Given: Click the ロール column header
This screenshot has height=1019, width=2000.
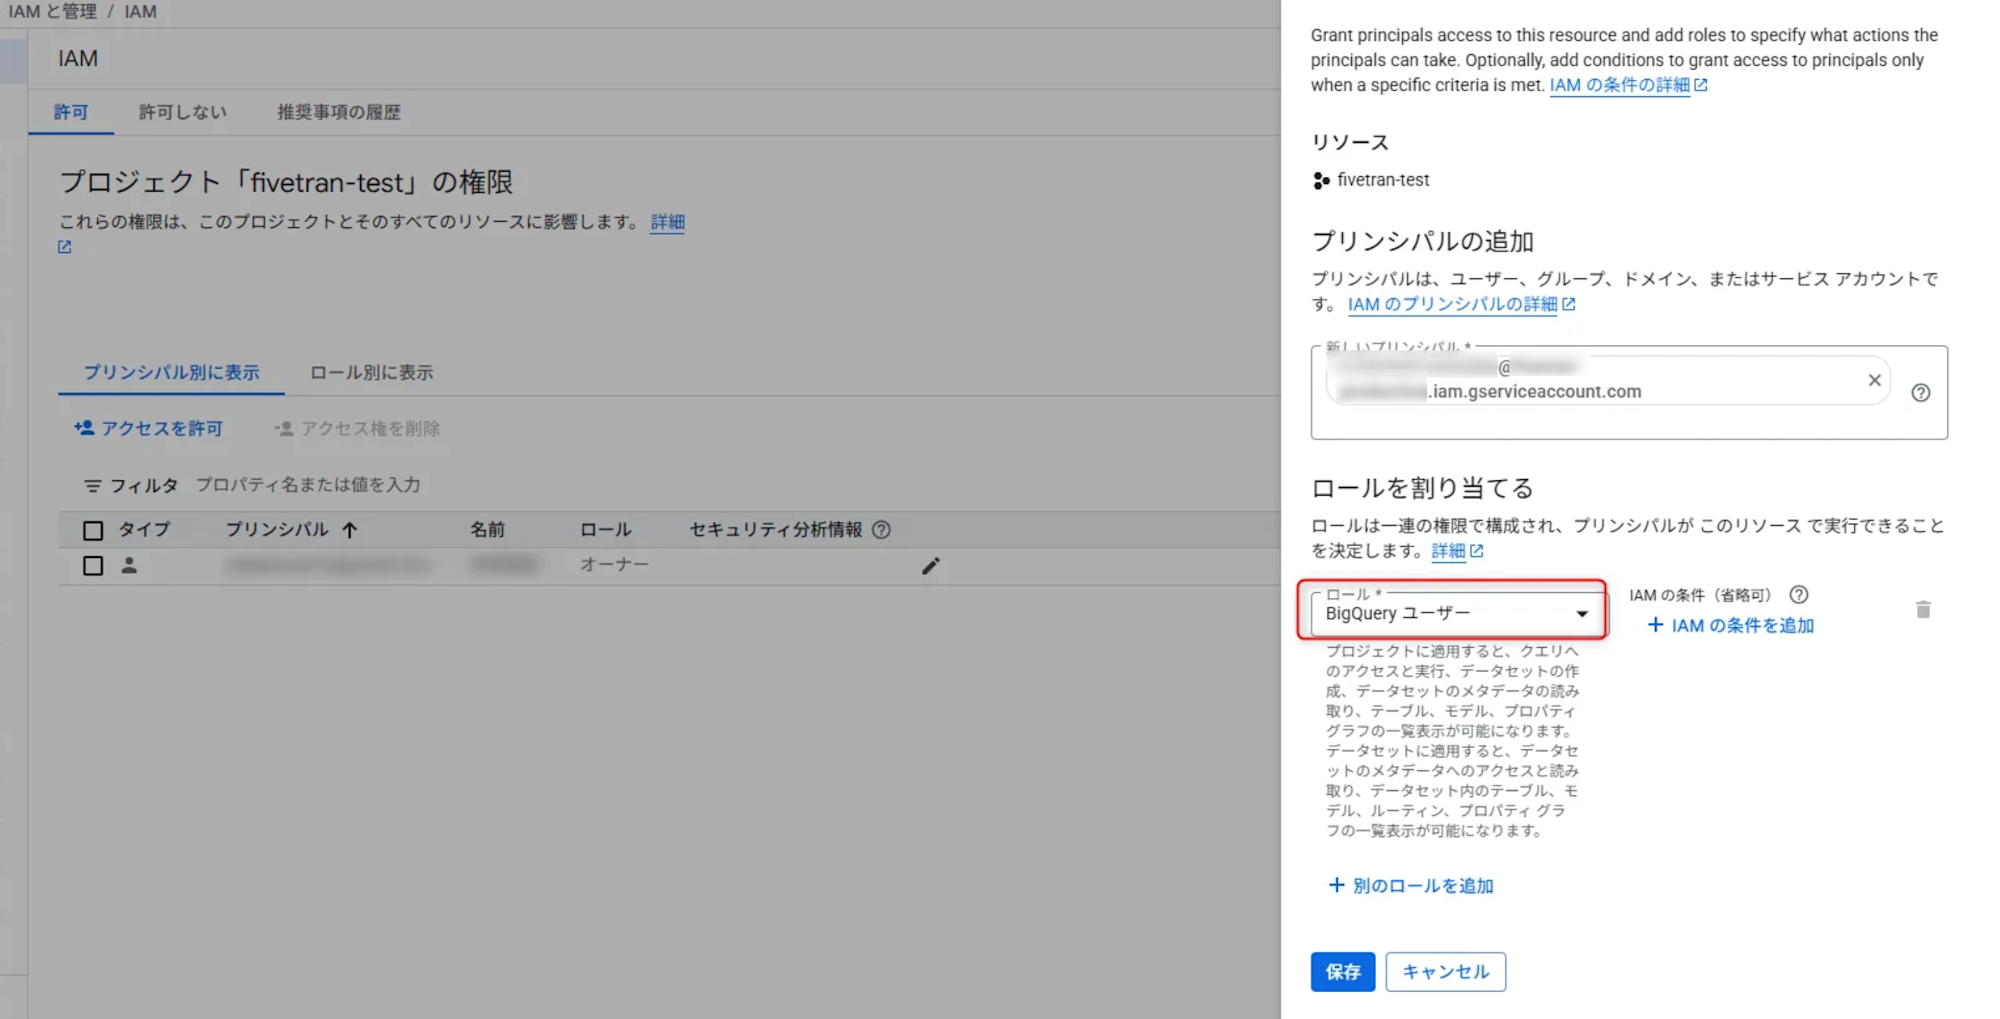Looking at the screenshot, I should [x=605, y=529].
